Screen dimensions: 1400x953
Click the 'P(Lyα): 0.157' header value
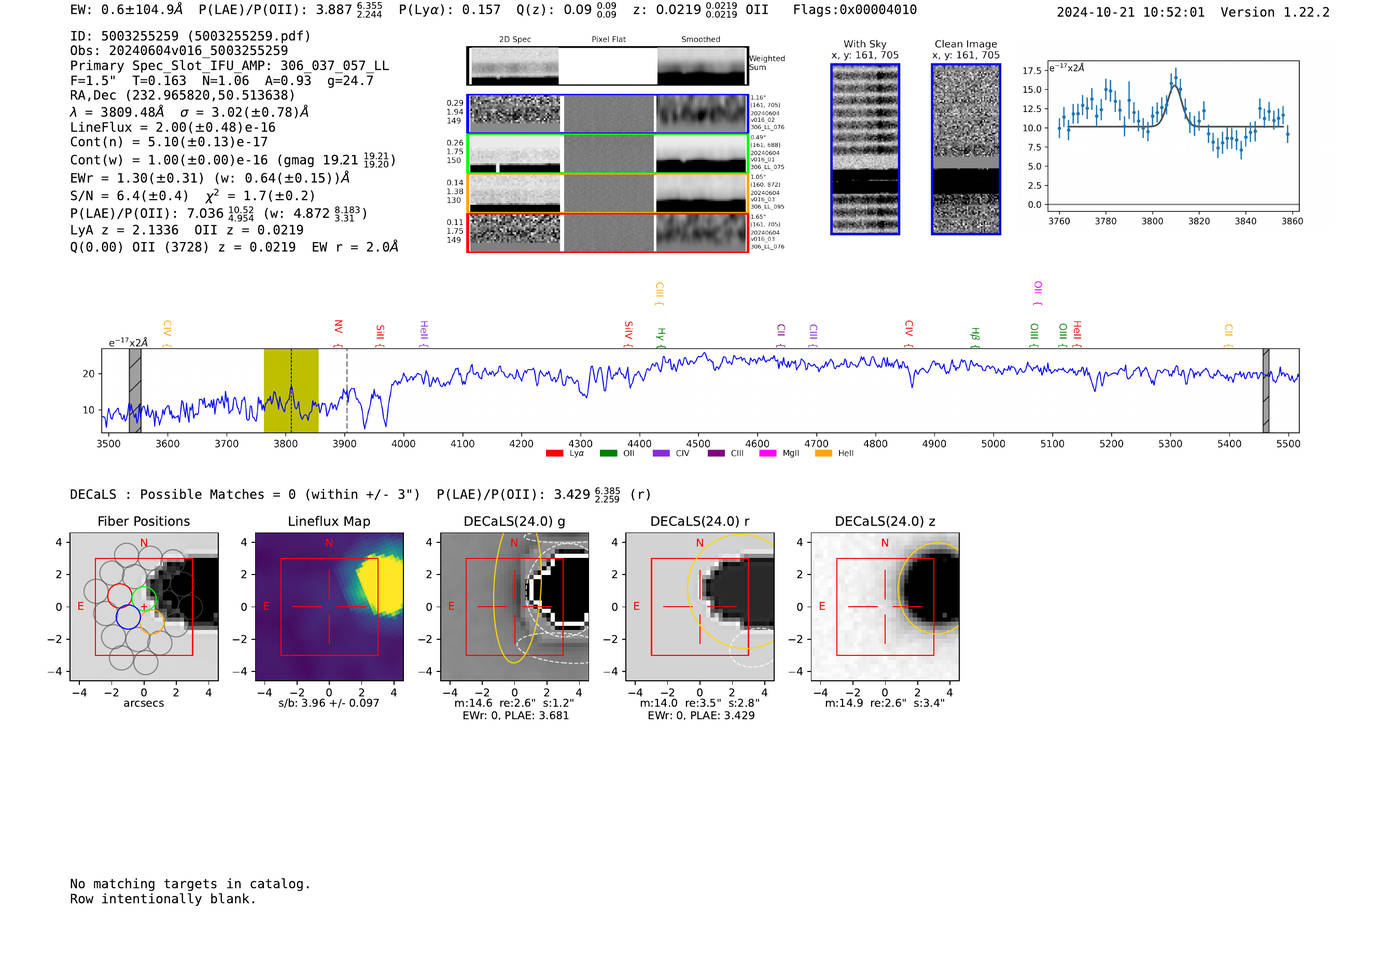tap(450, 10)
